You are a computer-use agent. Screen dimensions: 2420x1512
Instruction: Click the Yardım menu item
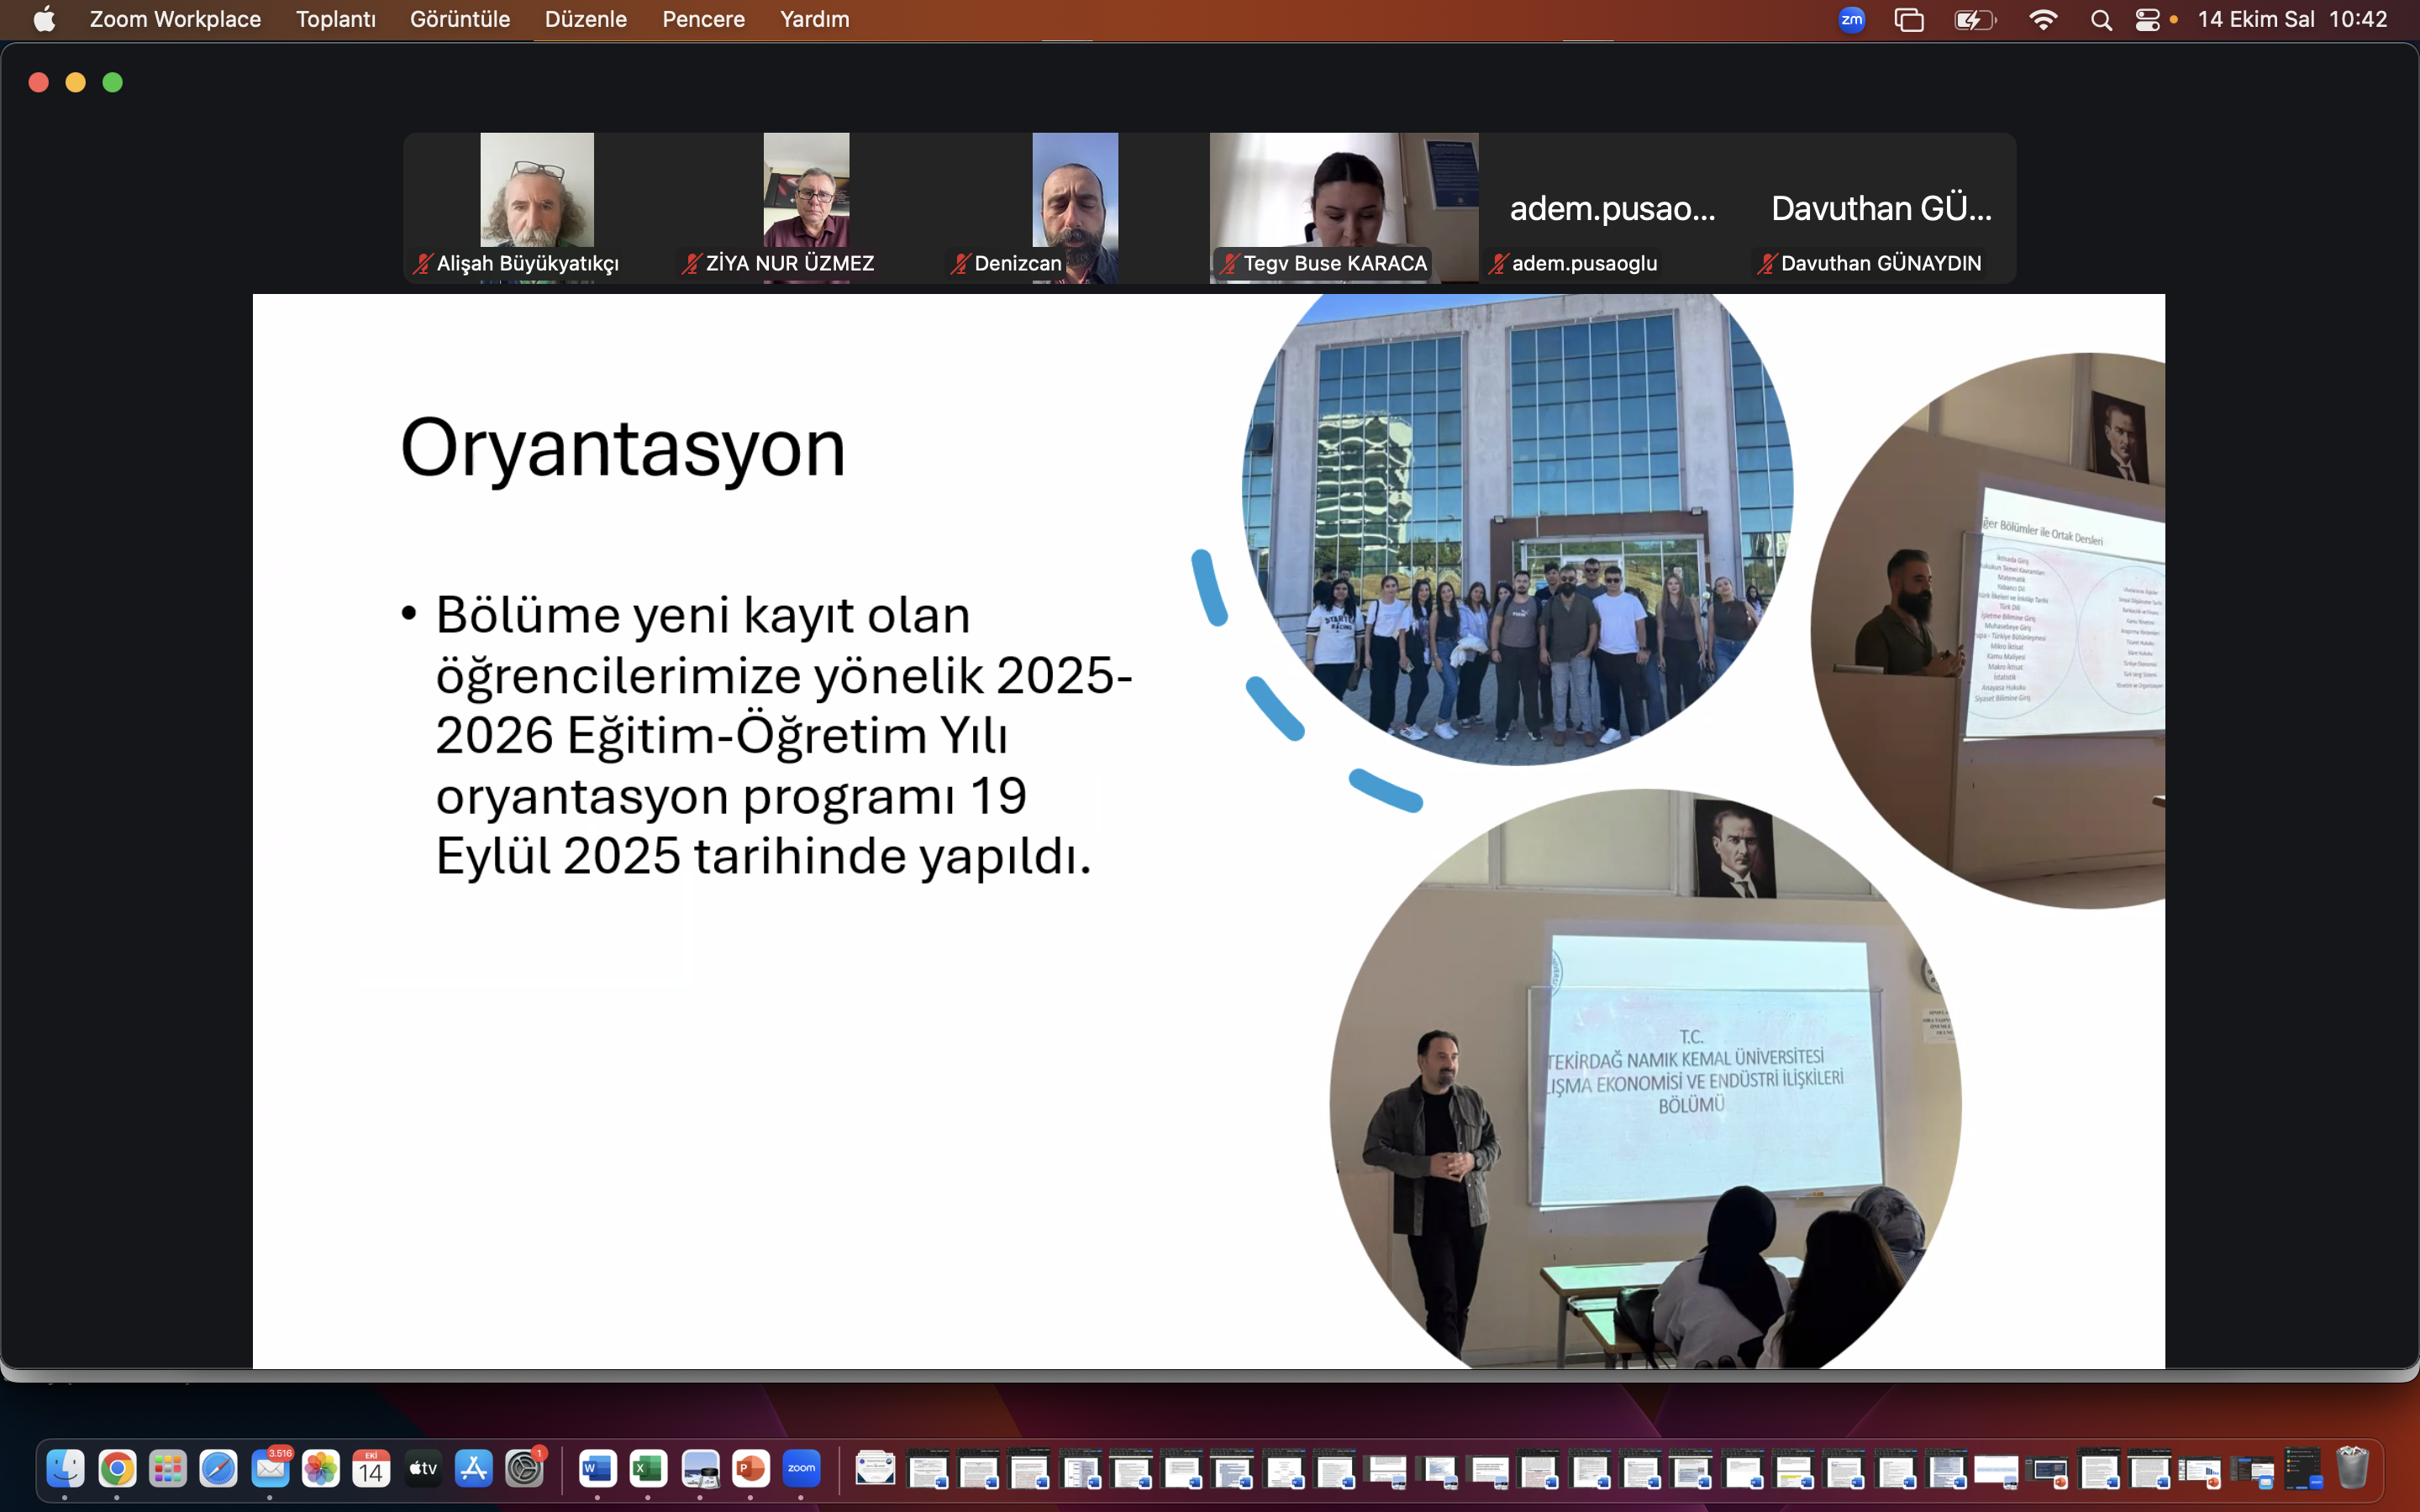click(x=814, y=19)
